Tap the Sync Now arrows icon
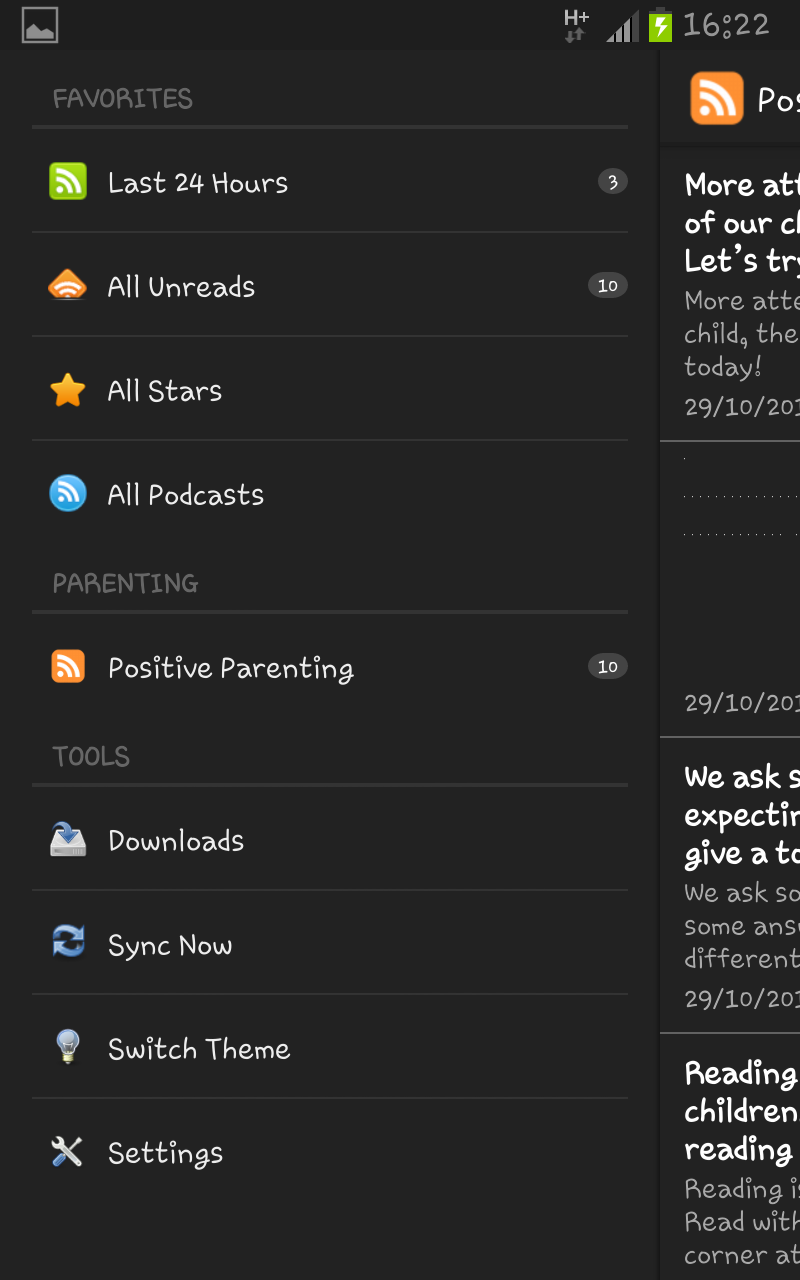This screenshot has width=800, height=1280. tap(68, 944)
